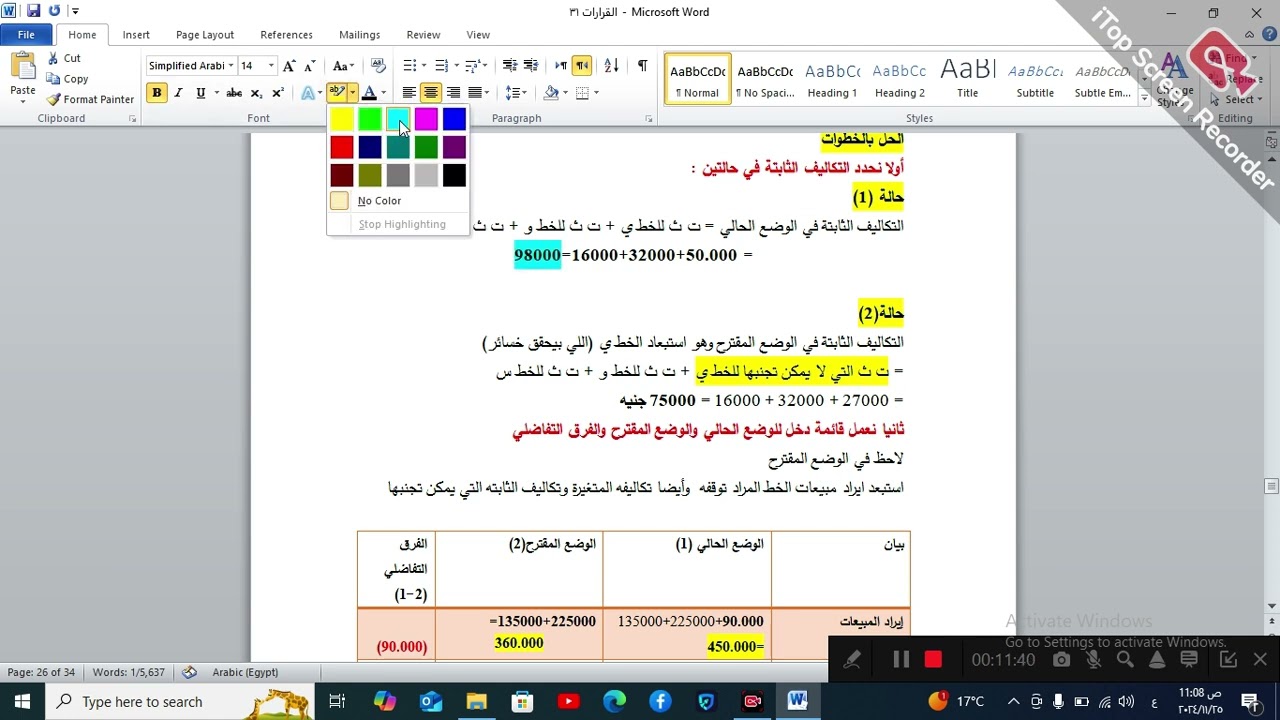Viewport: 1280px width, 720px height.
Task: Click recorder magnifier zoom icon
Action: (1125, 660)
